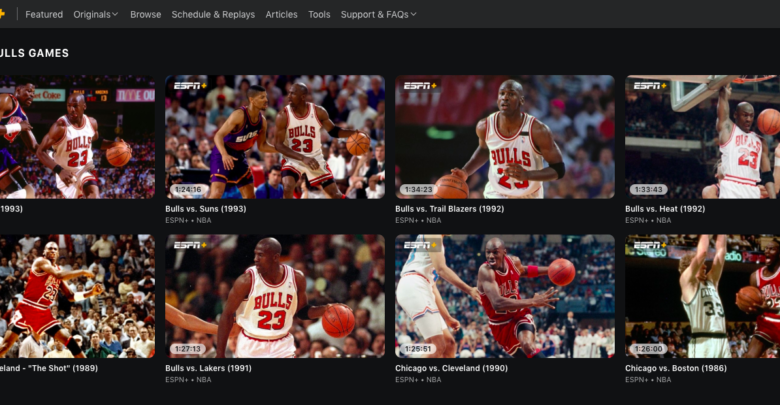
Task: Expand Support & FAQs dropdown
Action: click(378, 14)
